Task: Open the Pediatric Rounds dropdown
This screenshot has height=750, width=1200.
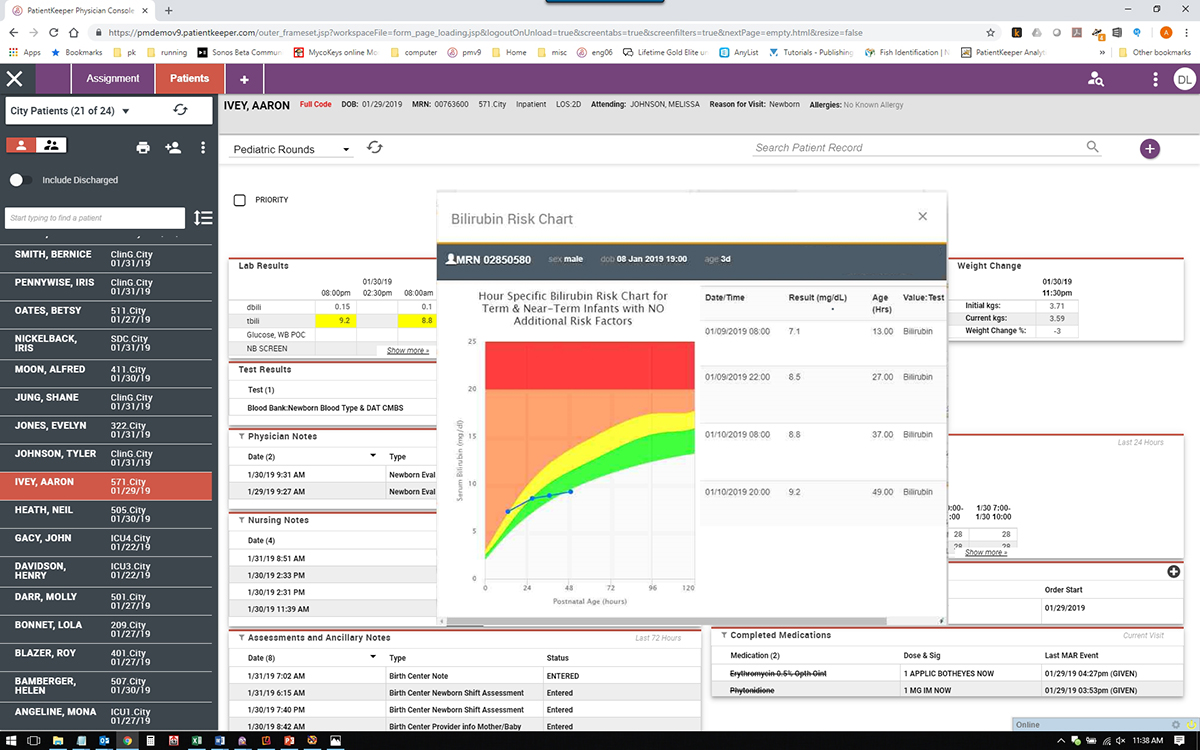Action: tap(292, 149)
